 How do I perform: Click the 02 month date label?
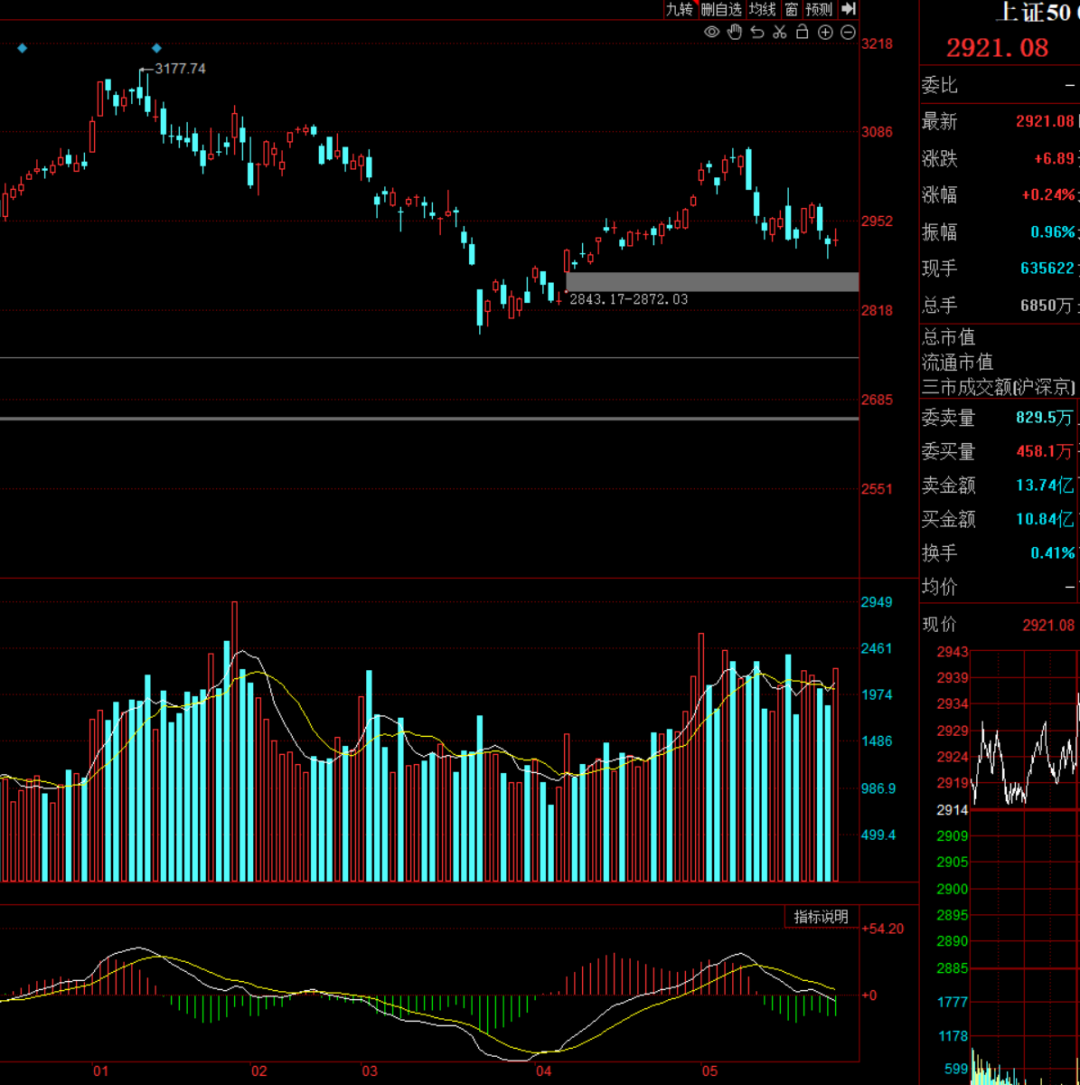(259, 1071)
